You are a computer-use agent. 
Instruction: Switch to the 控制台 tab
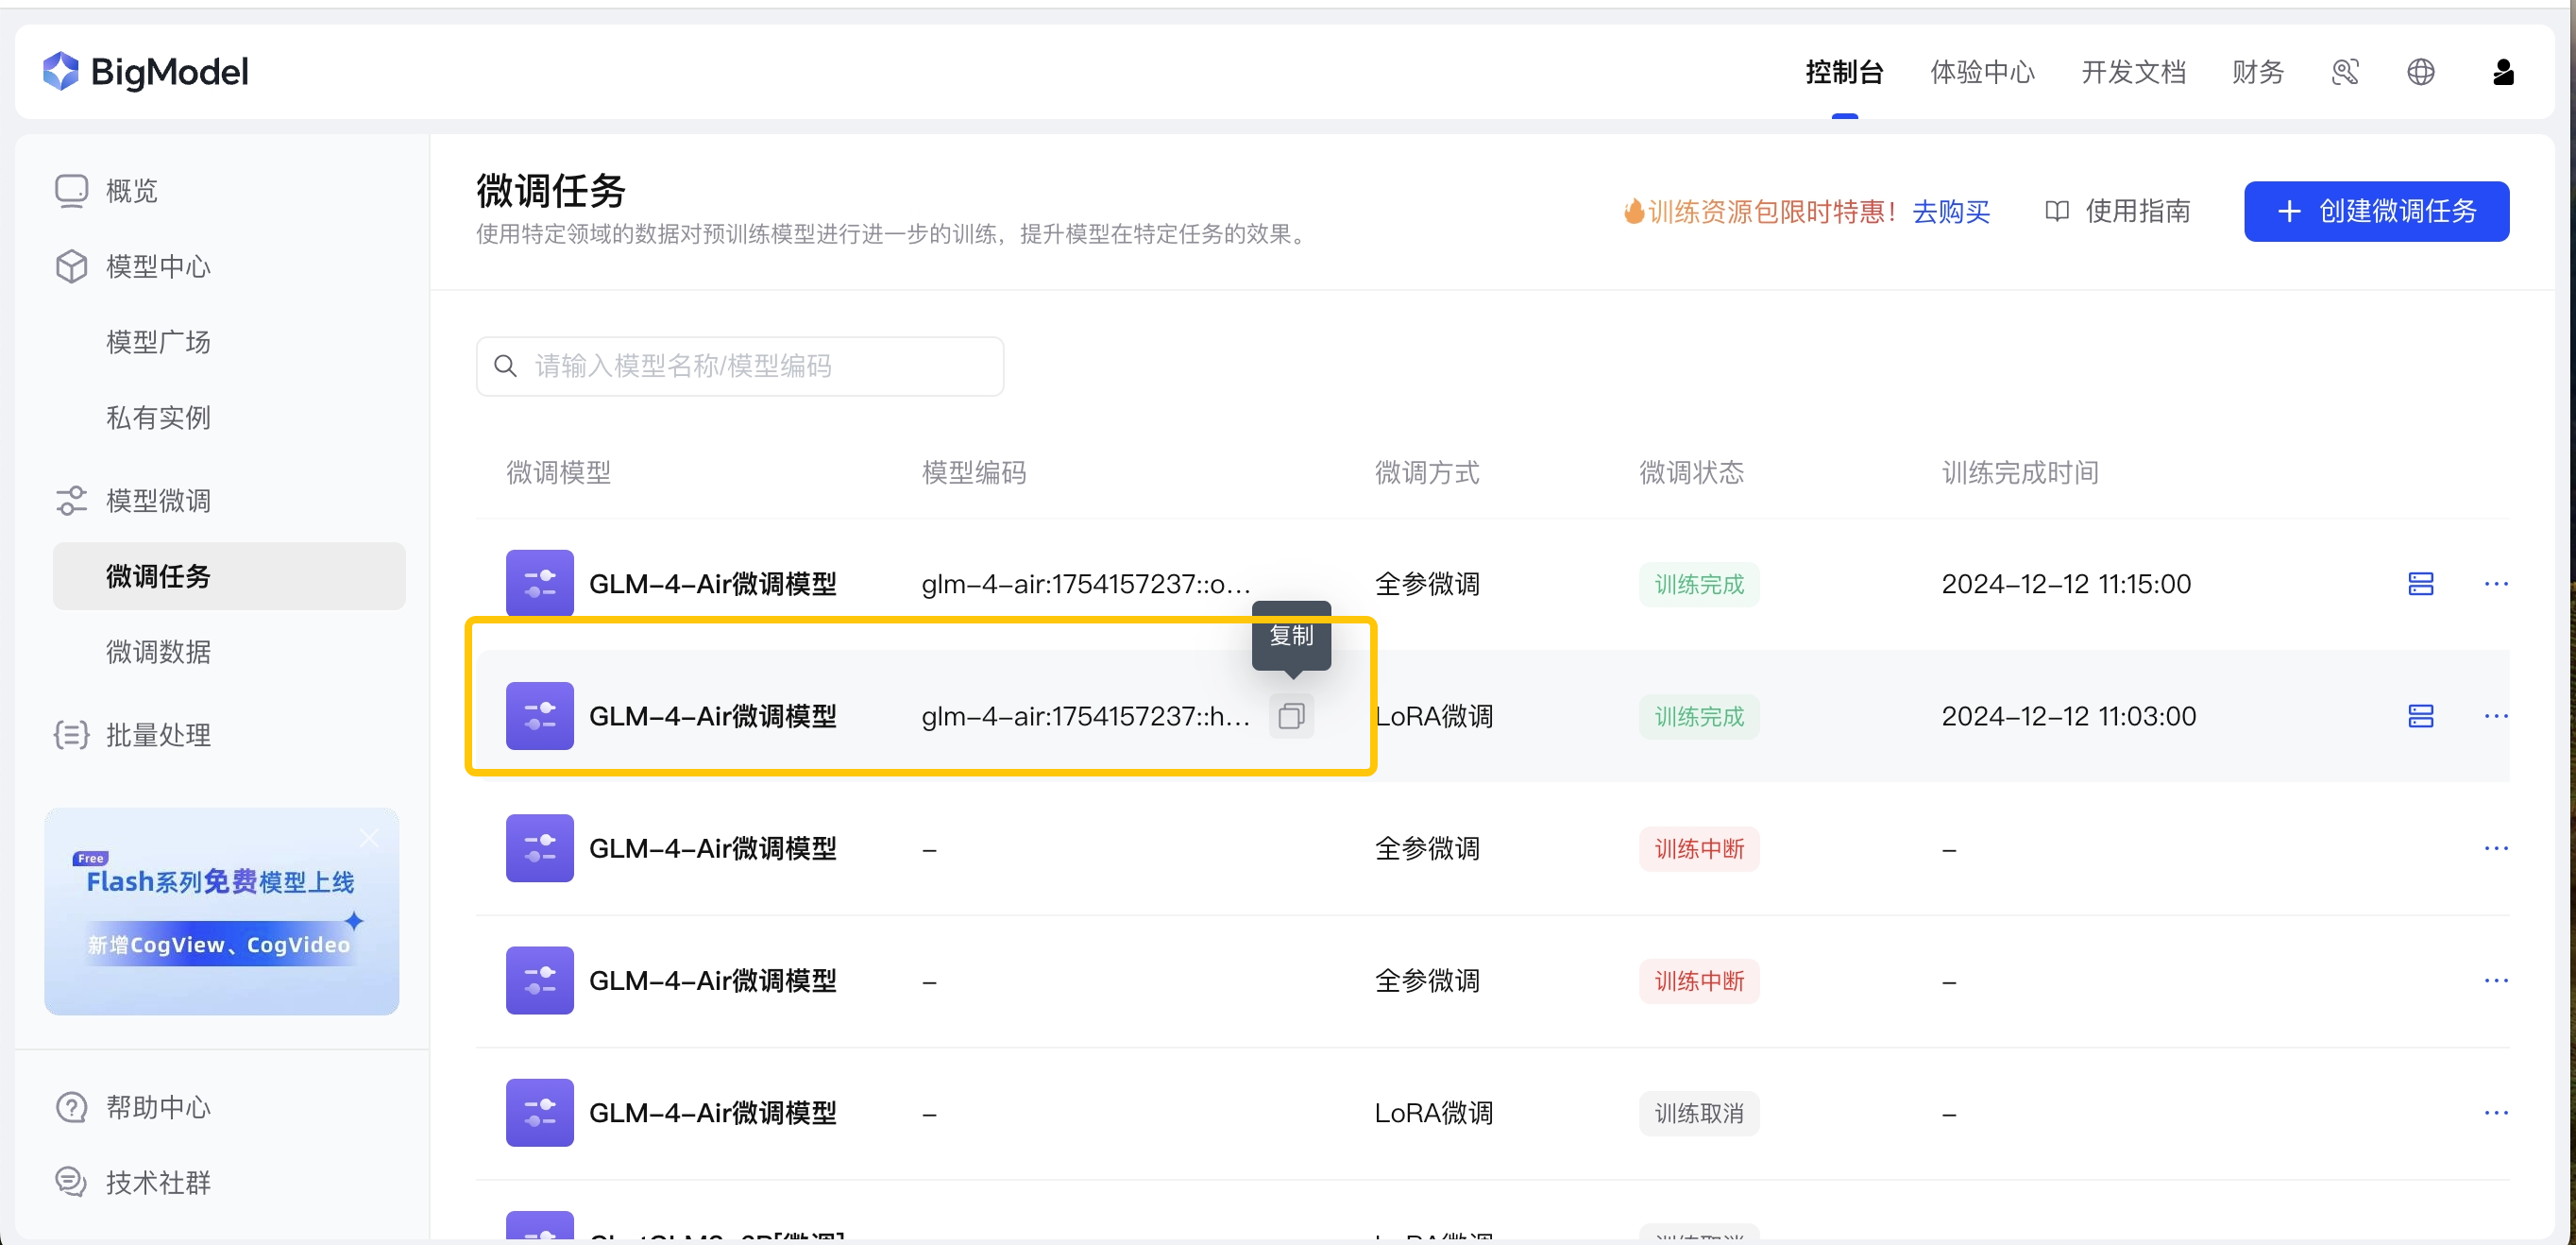tap(1844, 72)
